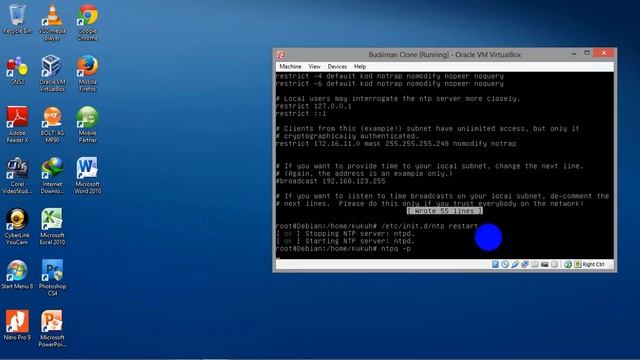640x360 pixels.
Task: Click the 'ntpq -p' command line
Action: click(396, 248)
